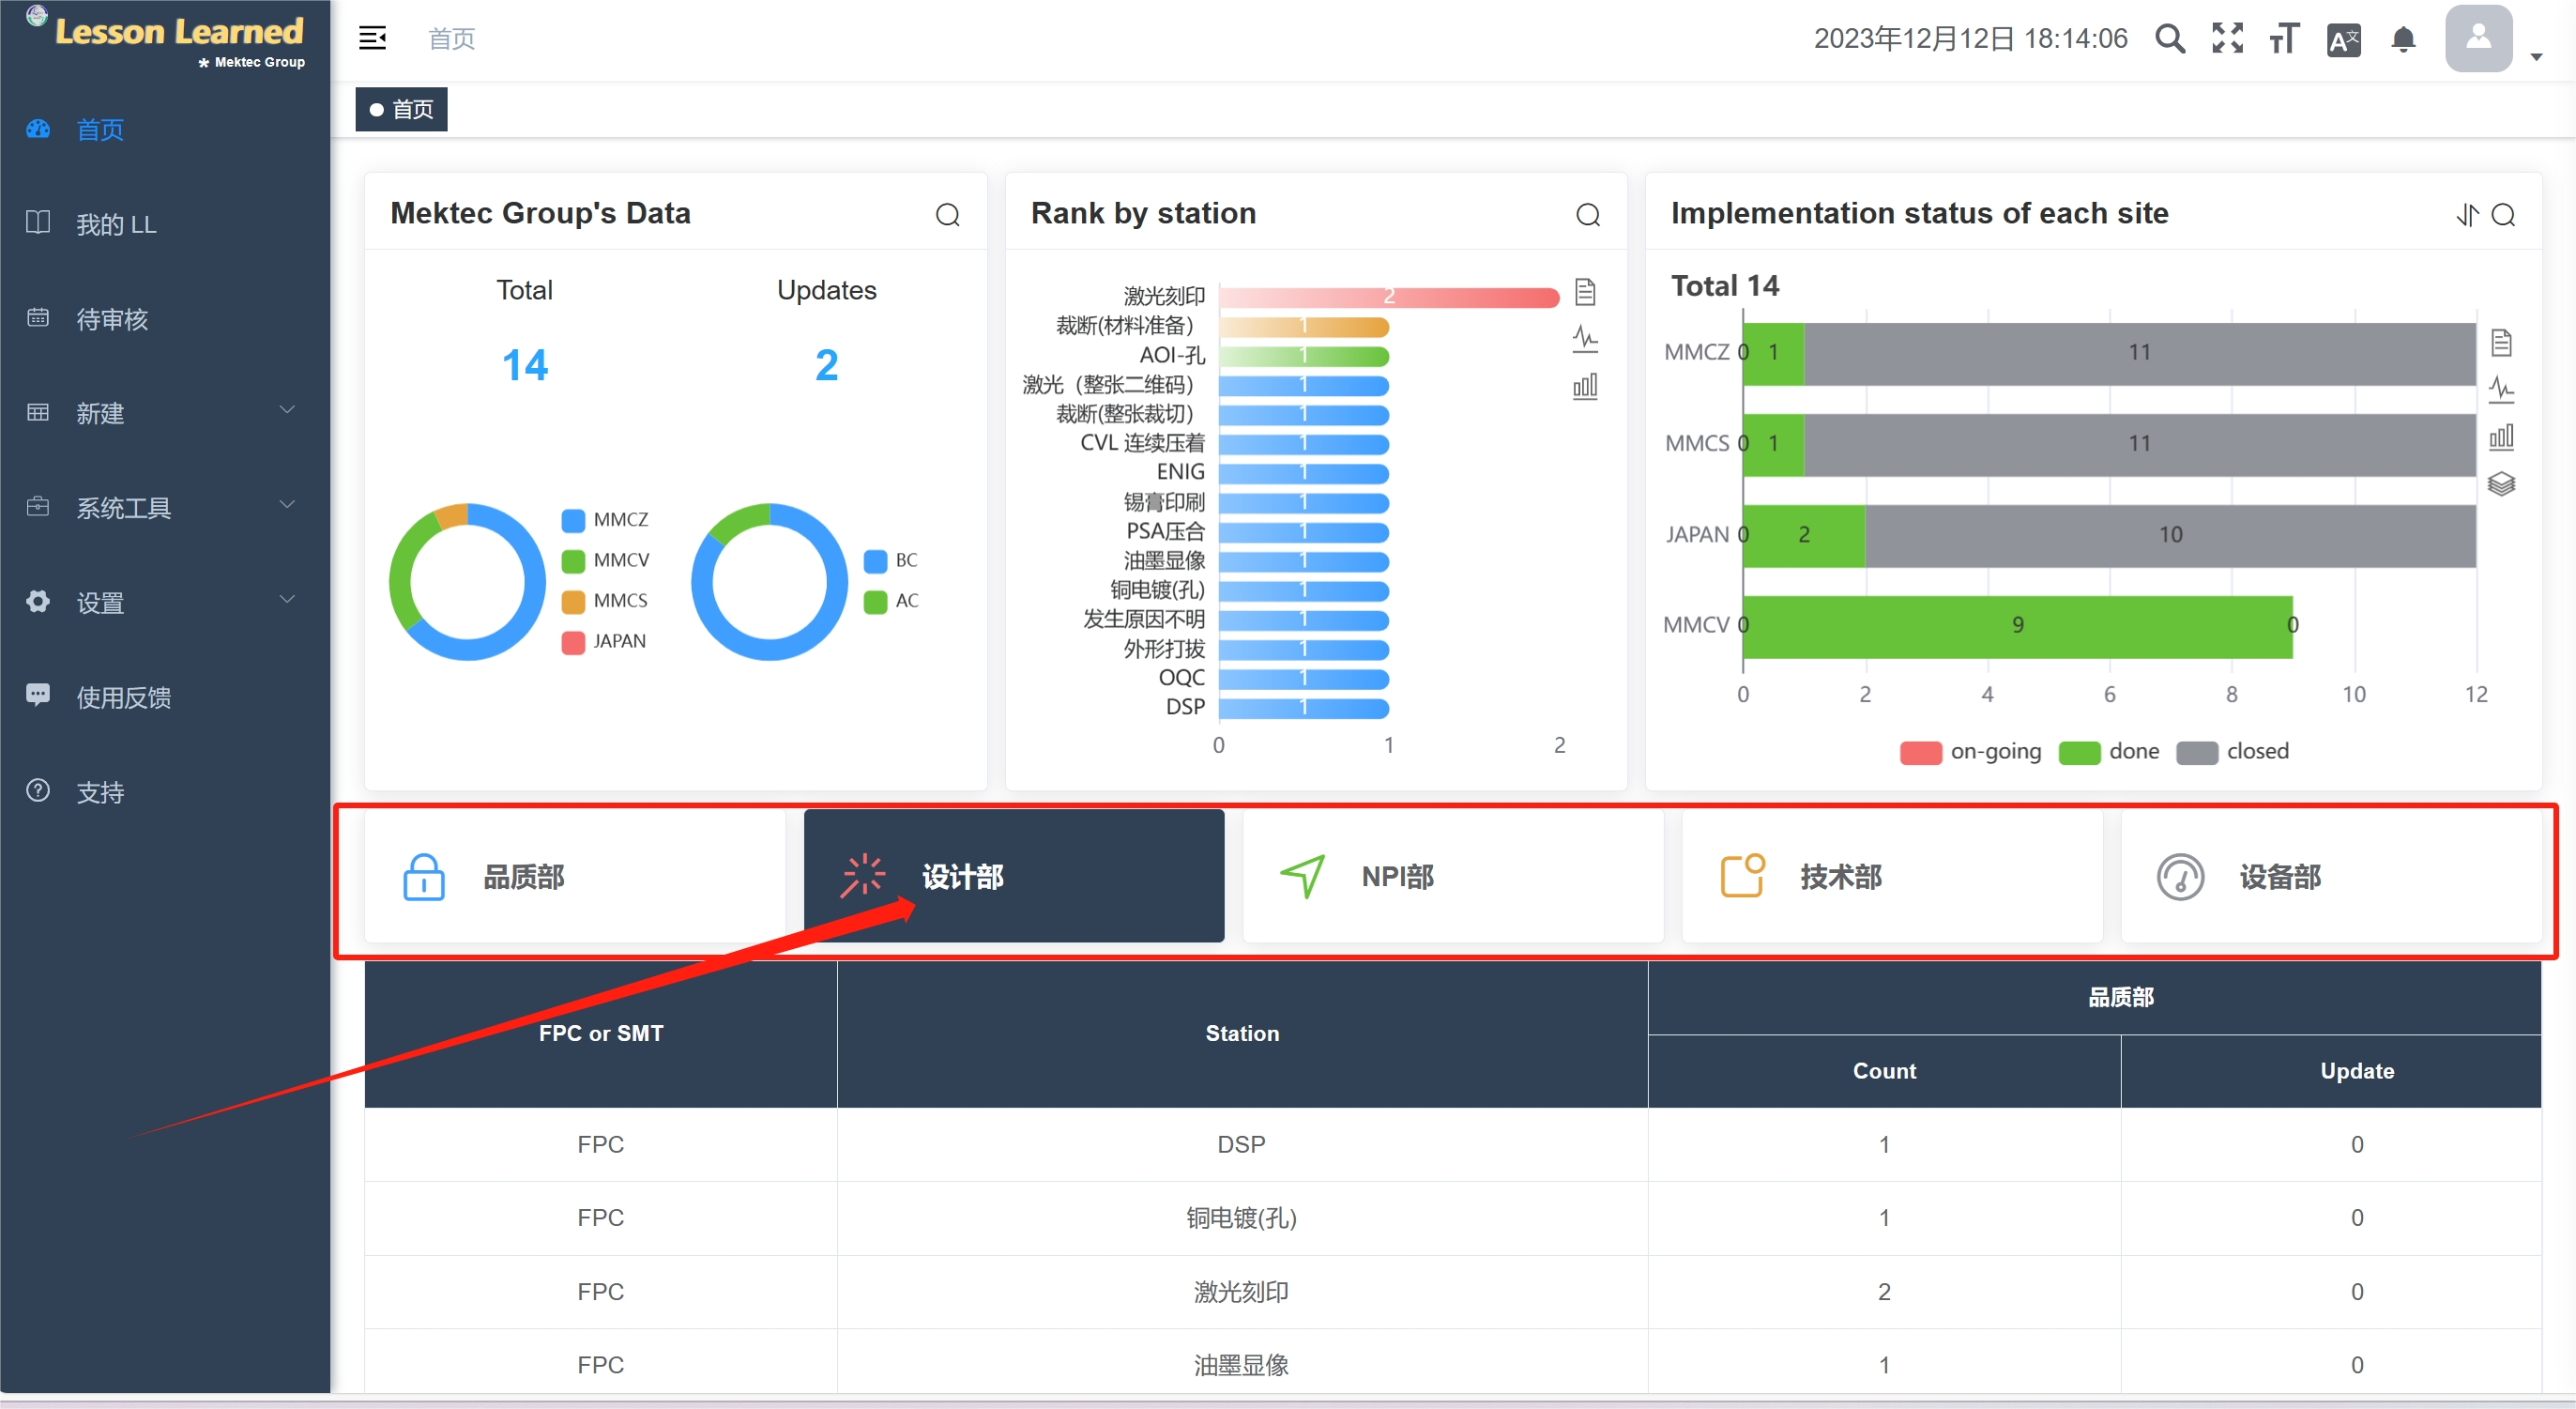The image size is (2576, 1409).
Task: Switch Implementation chart to bar view
Action: click(x=2501, y=437)
